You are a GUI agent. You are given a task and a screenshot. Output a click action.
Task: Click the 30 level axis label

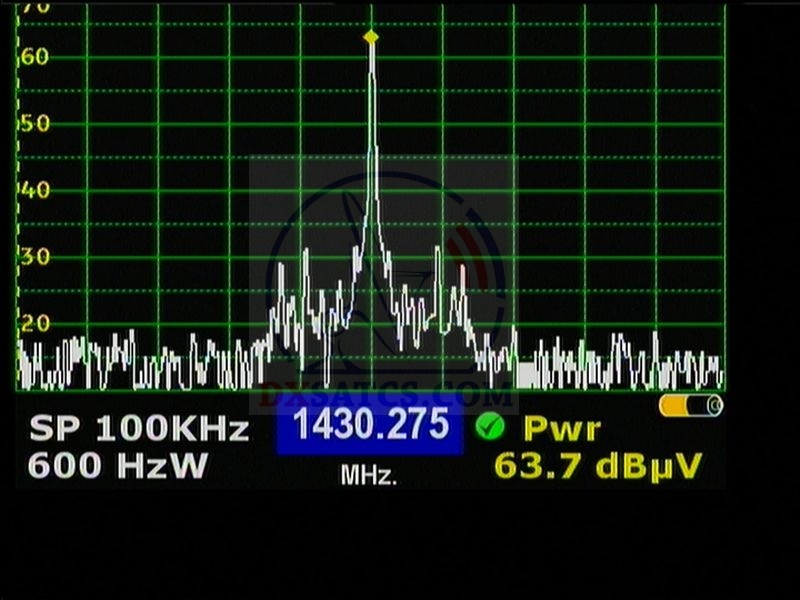point(34,256)
